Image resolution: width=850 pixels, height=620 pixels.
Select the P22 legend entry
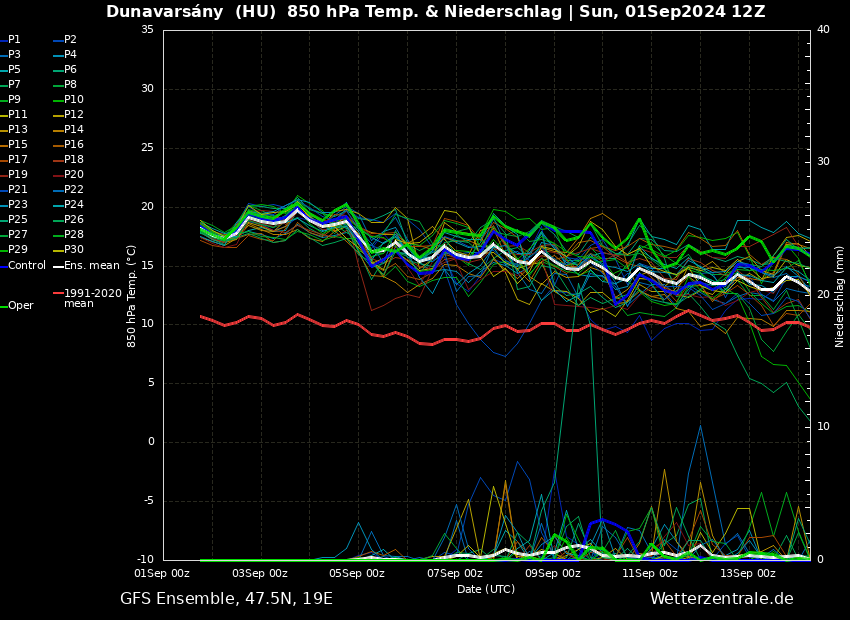click(x=73, y=190)
